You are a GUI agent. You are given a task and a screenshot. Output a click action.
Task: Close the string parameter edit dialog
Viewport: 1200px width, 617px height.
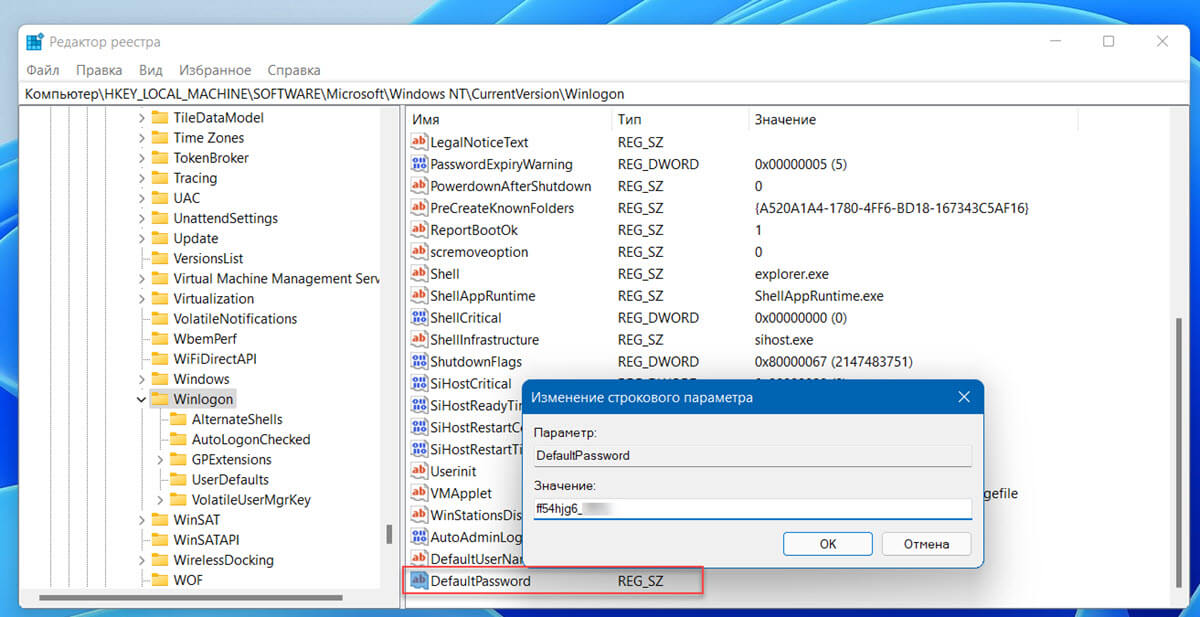(x=964, y=397)
